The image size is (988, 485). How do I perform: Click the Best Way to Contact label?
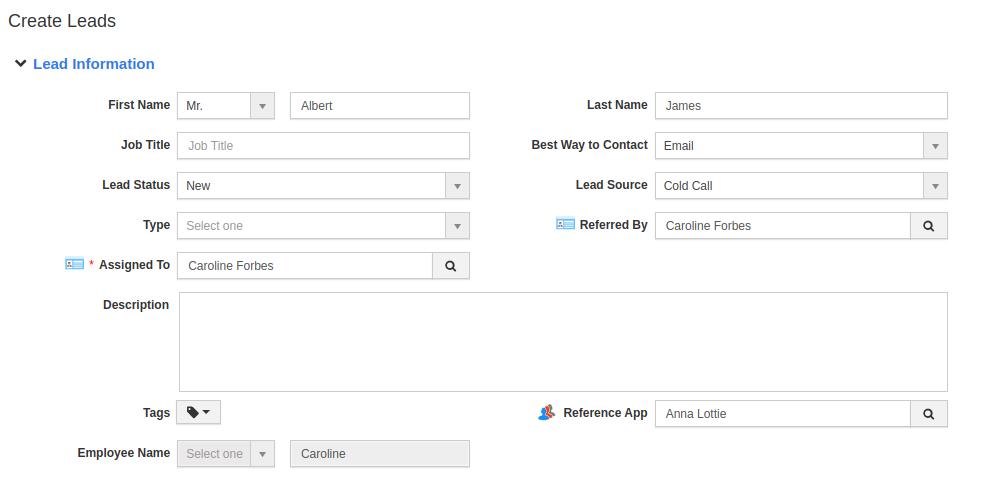(x=589, y=145)
